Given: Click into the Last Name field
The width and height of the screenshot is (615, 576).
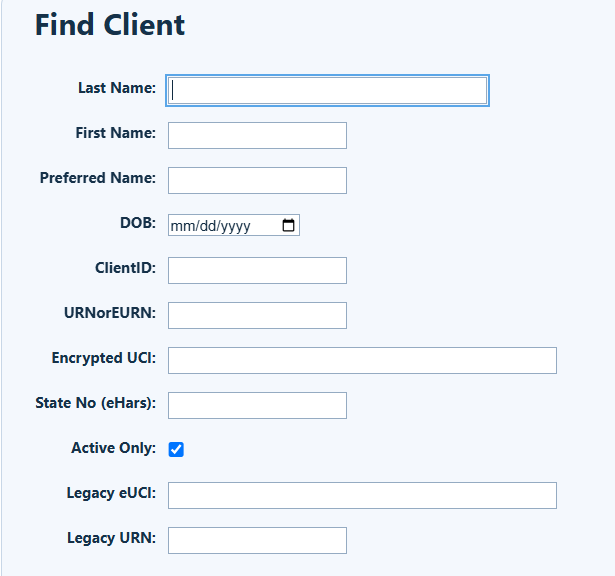Looking at the screenshot, I should (x=328, y=90).
